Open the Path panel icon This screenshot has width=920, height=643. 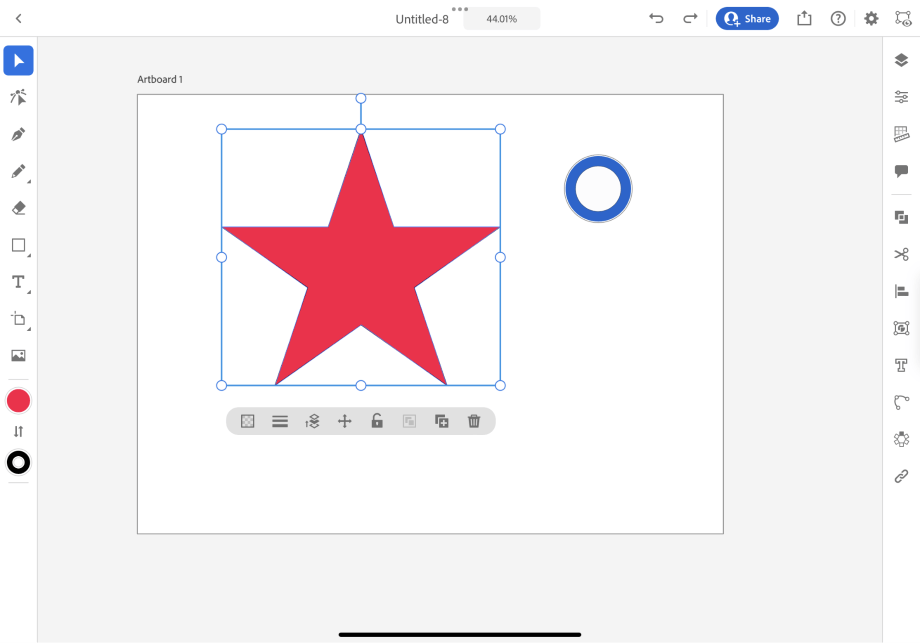click(x=901, y=402)
